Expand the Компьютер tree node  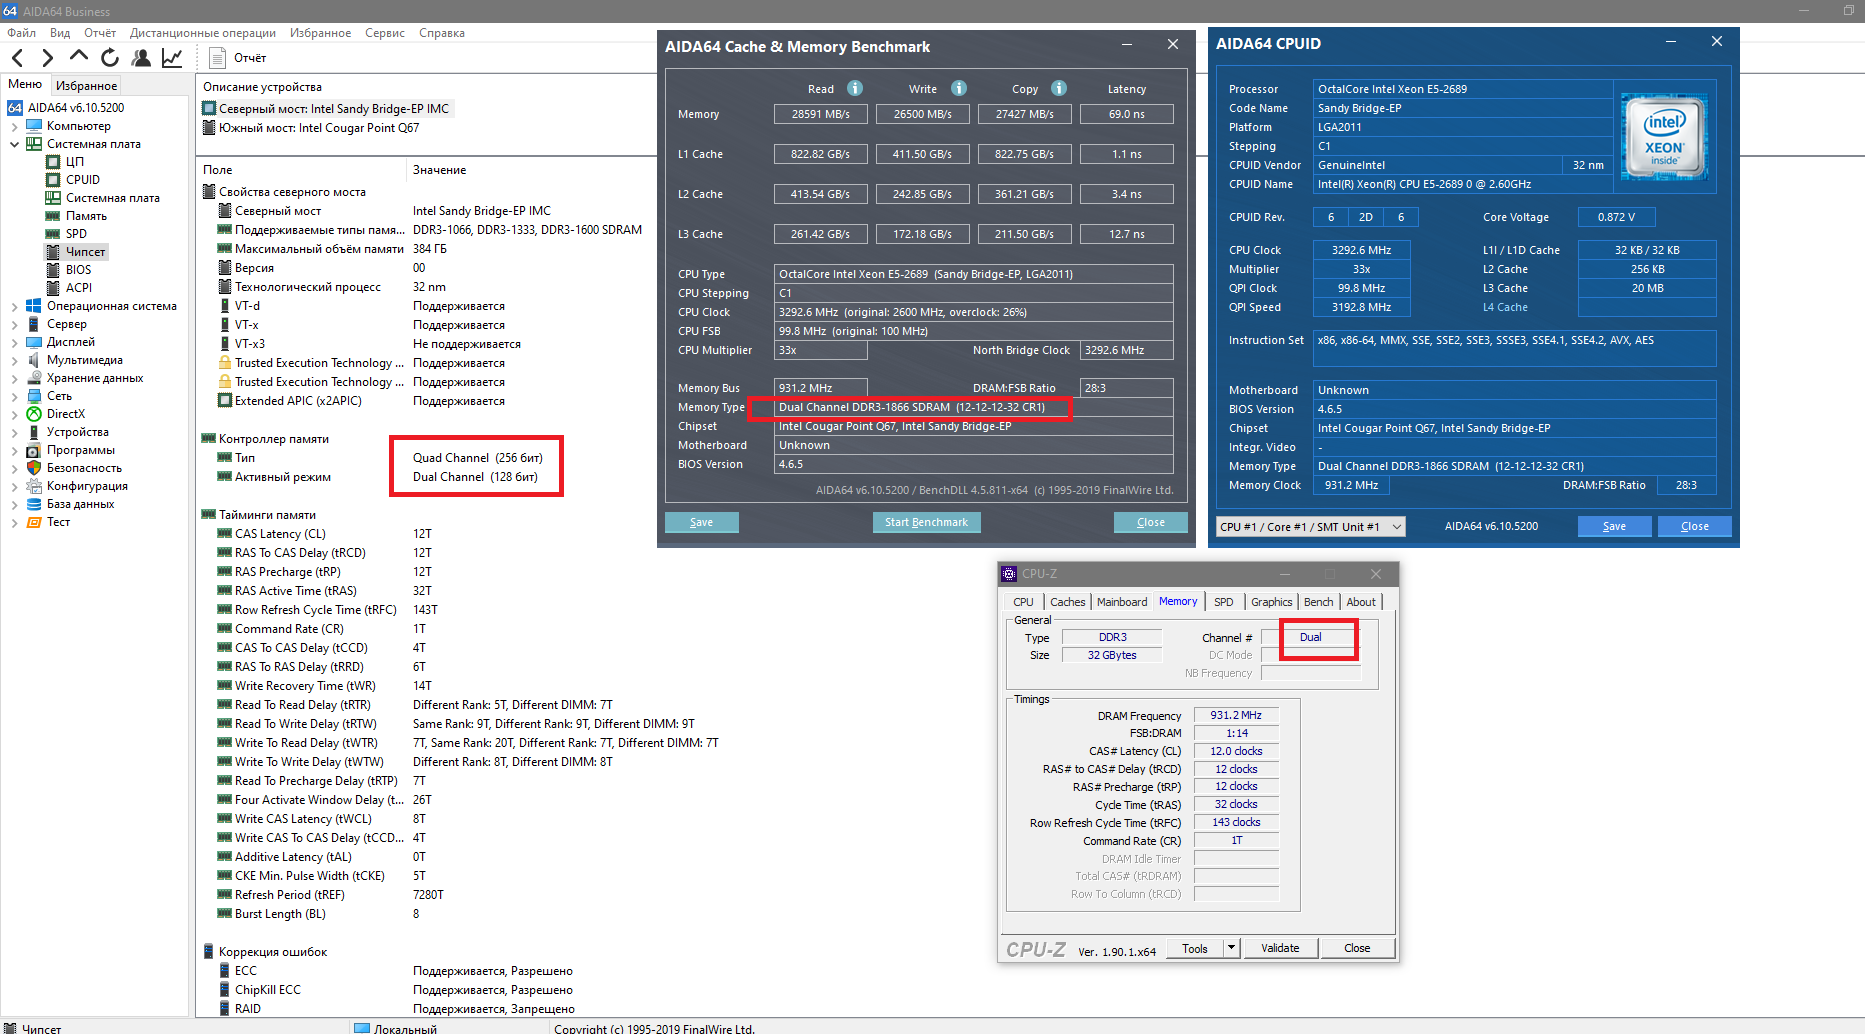coord(14,127)
